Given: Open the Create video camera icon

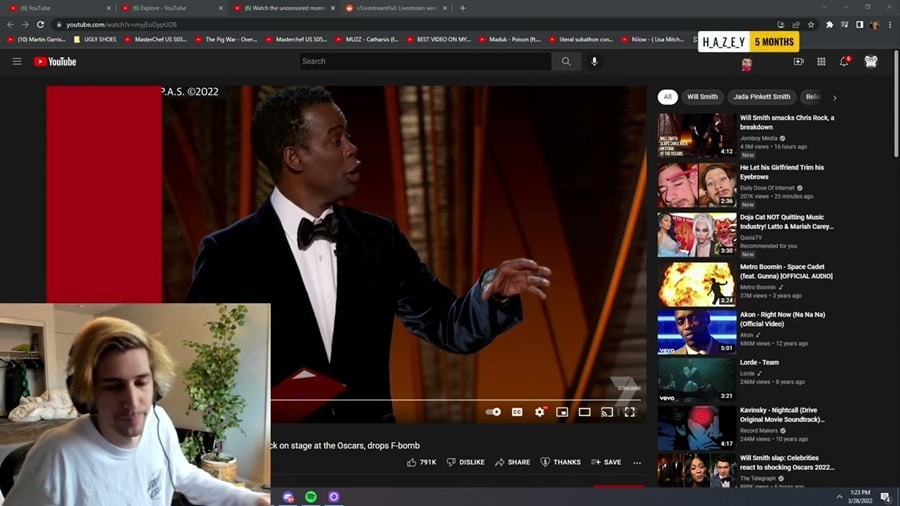Looking at the screenshot, I should point(798,61).
